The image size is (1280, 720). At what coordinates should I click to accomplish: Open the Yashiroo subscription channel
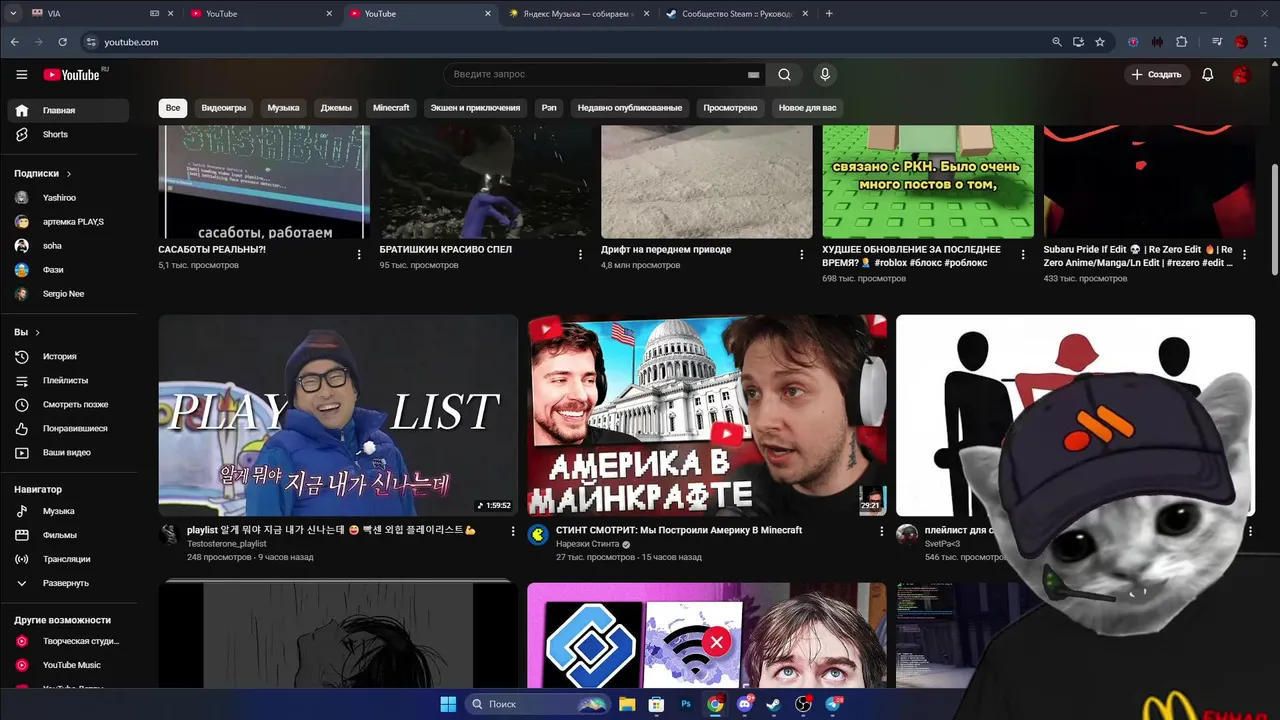tap(68, 198)
